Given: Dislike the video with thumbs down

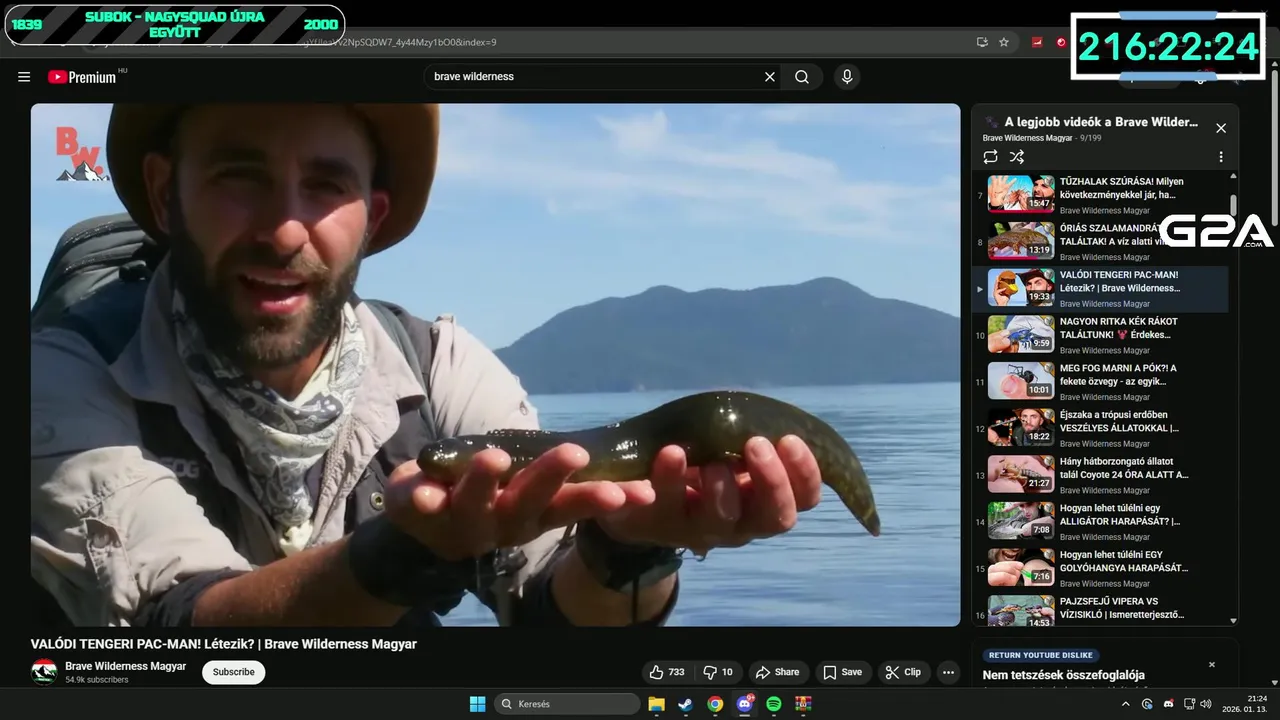Looking at the screenshot, I should tap(718, 672).
